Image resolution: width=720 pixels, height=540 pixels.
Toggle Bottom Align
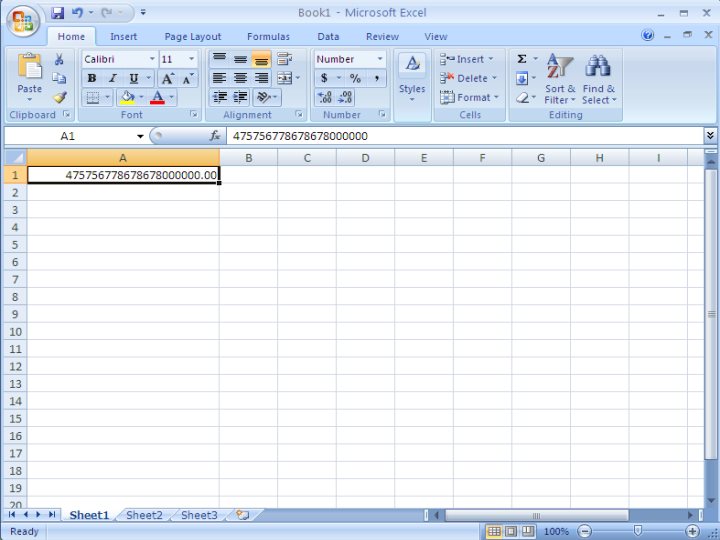(x=261, y=59)
